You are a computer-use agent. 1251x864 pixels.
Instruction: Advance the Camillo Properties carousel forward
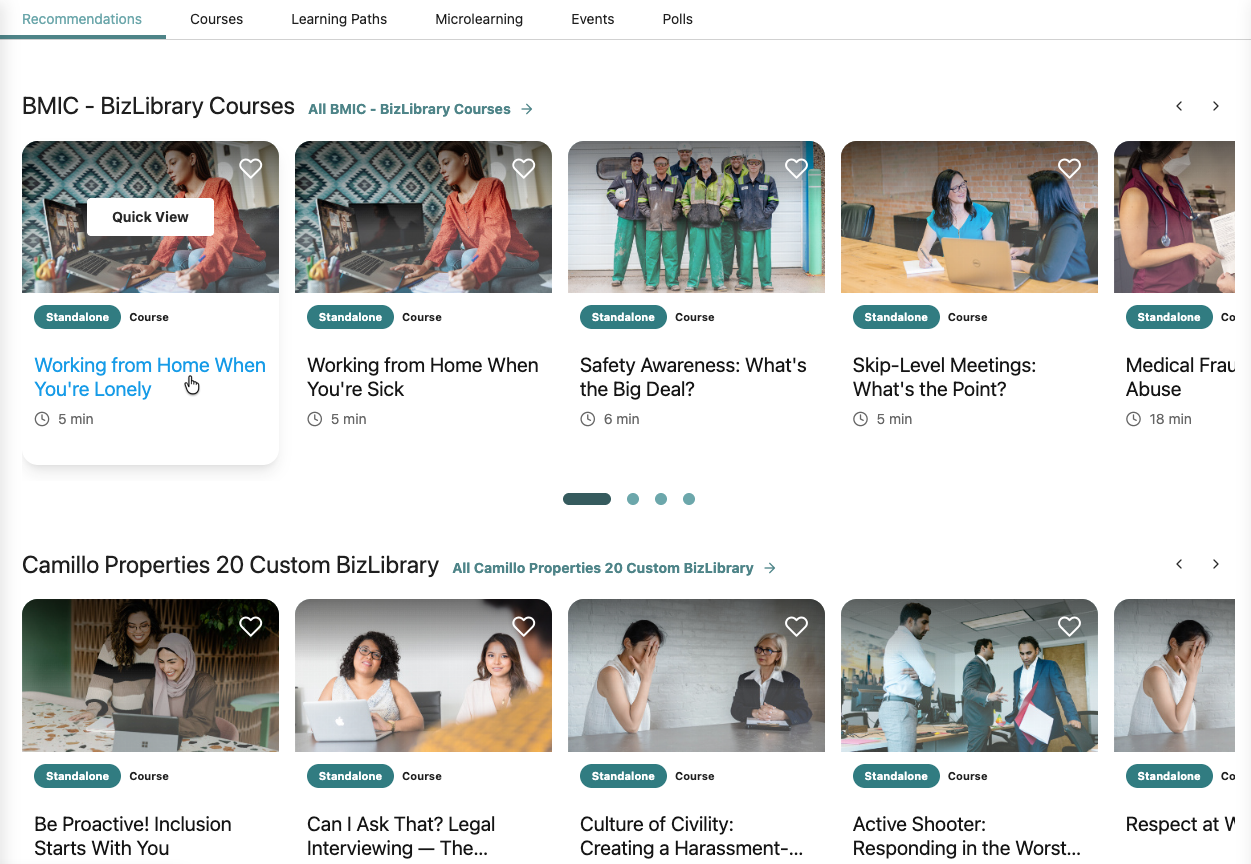(1216, 564)
